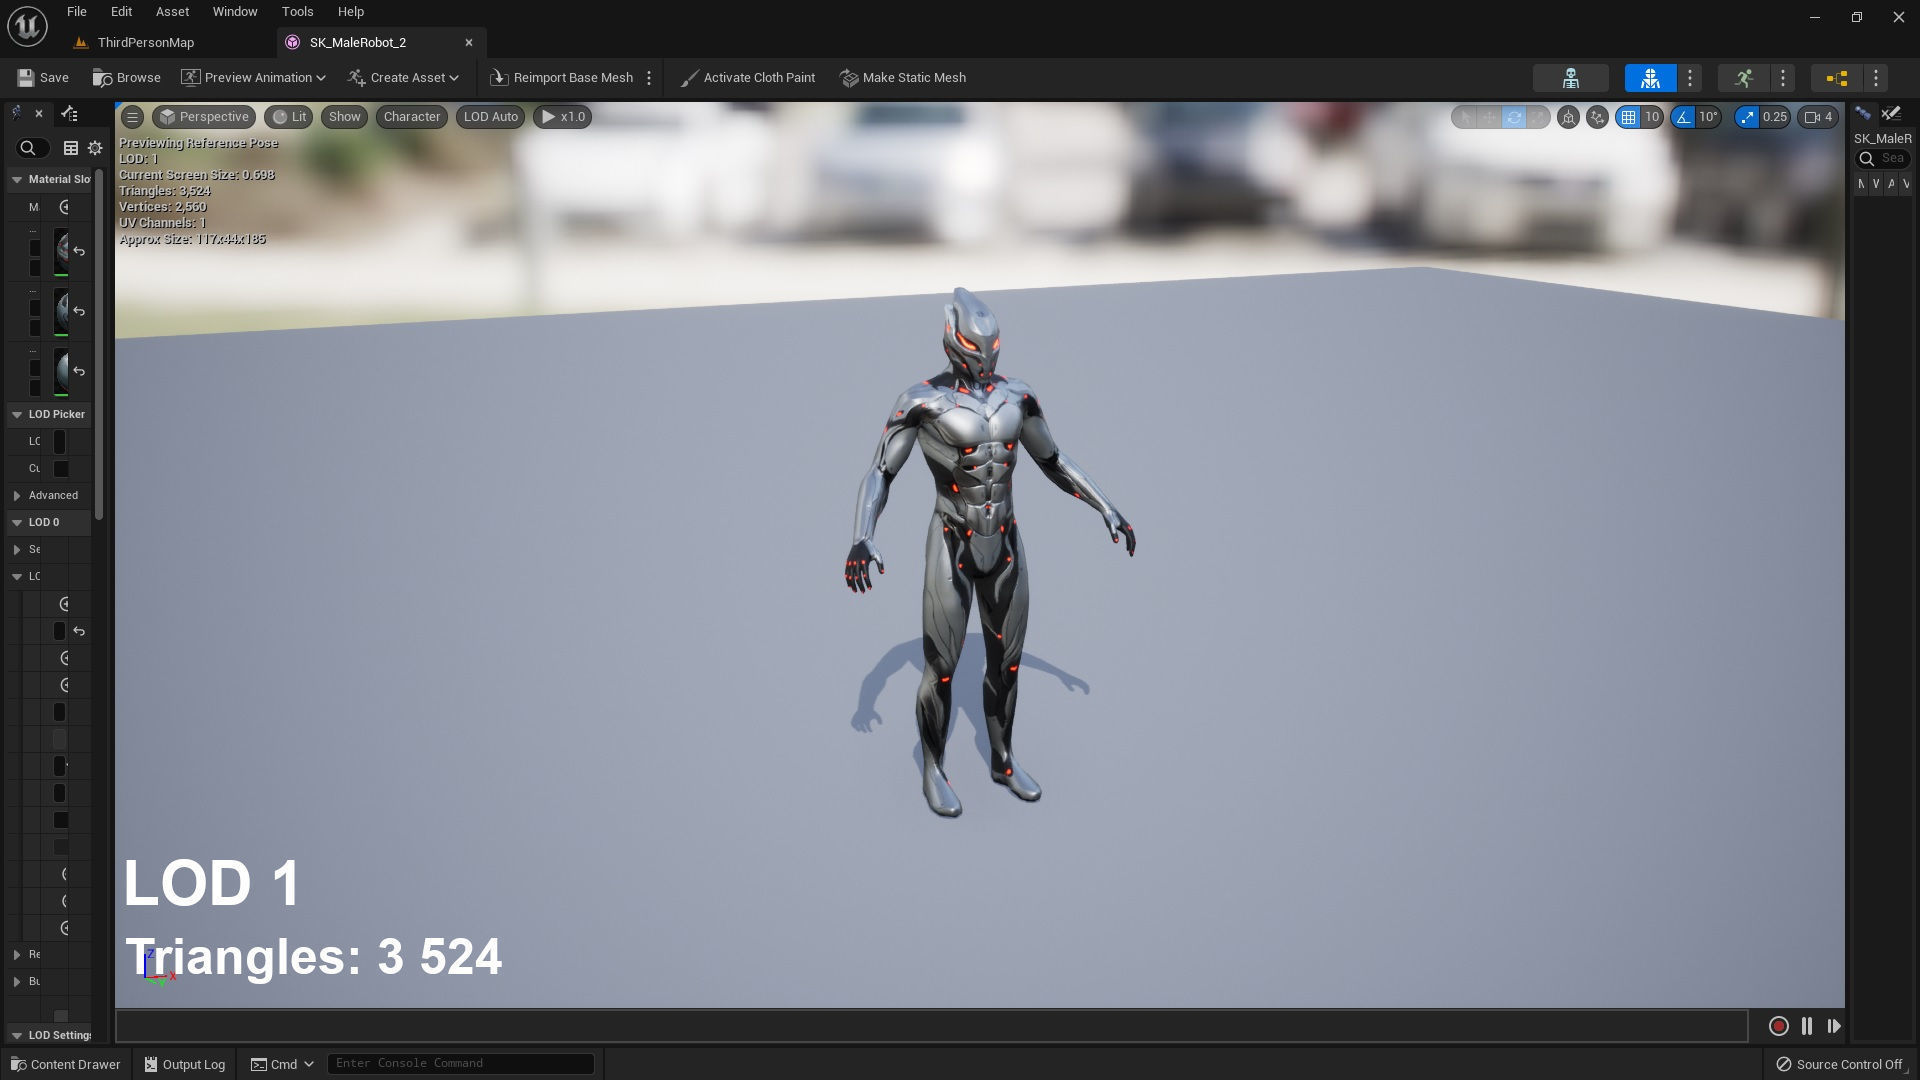Viewport: 1920px width, 1080px height.
Task: Open the LOD Auto dropdown
Action: 490,117
